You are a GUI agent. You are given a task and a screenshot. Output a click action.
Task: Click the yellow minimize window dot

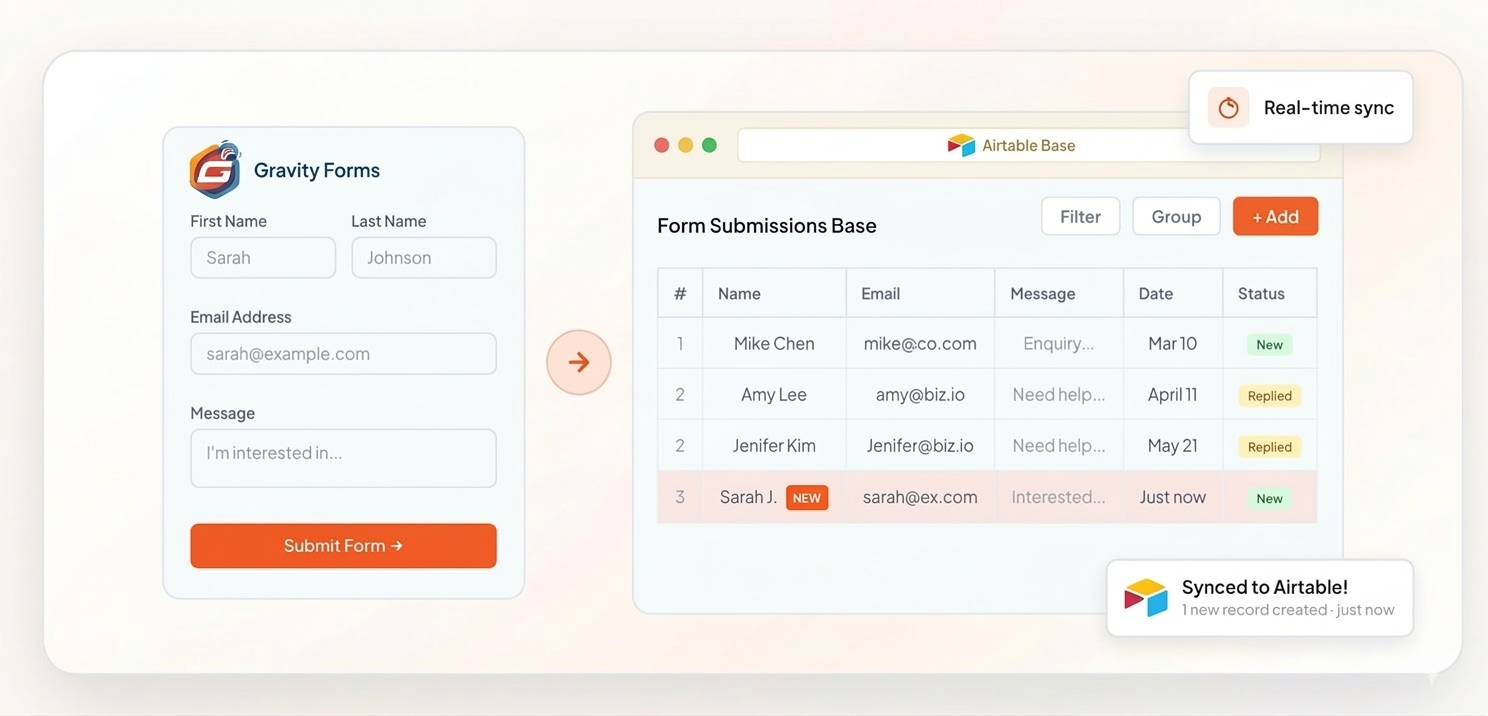pyautogui.click(x=685, y=145)
